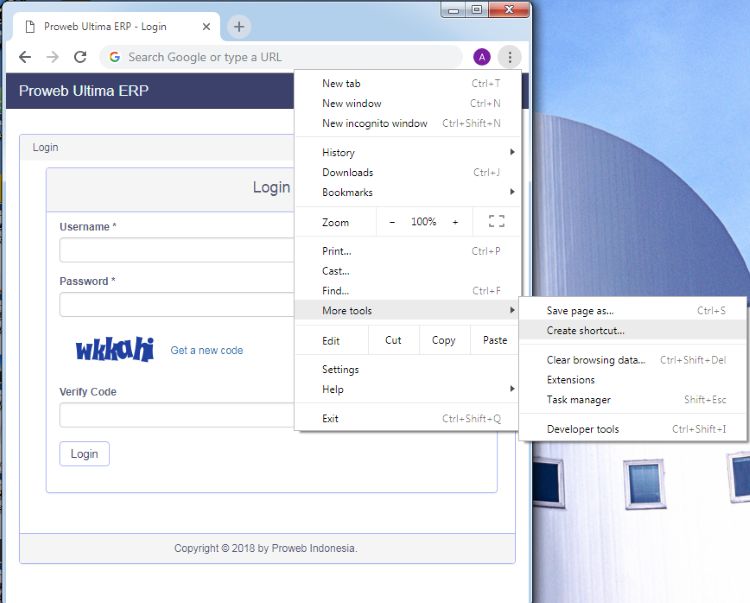Open New incognito window
This screenshot has height=603, width=750.
[x=407, y=123]
